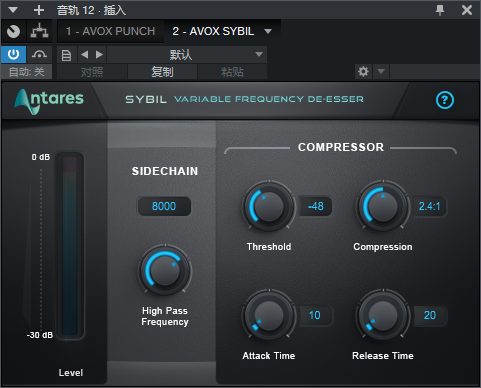Click the High Pass Frequency knob
The width and height of the screenshot is (481, 388).
165,270
